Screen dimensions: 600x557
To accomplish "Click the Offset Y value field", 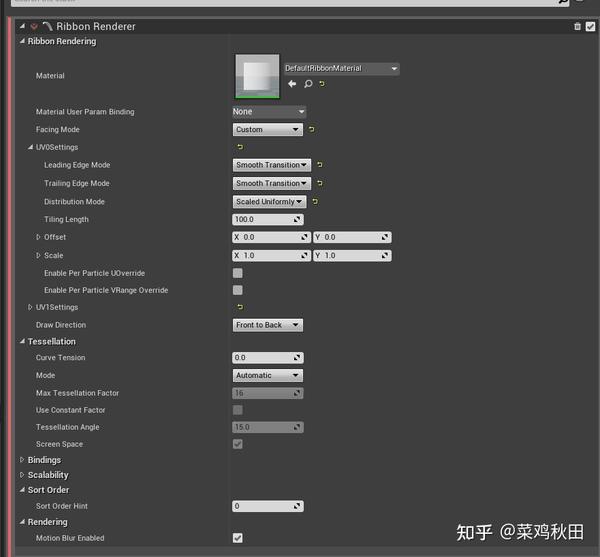I will click(352, 237).
